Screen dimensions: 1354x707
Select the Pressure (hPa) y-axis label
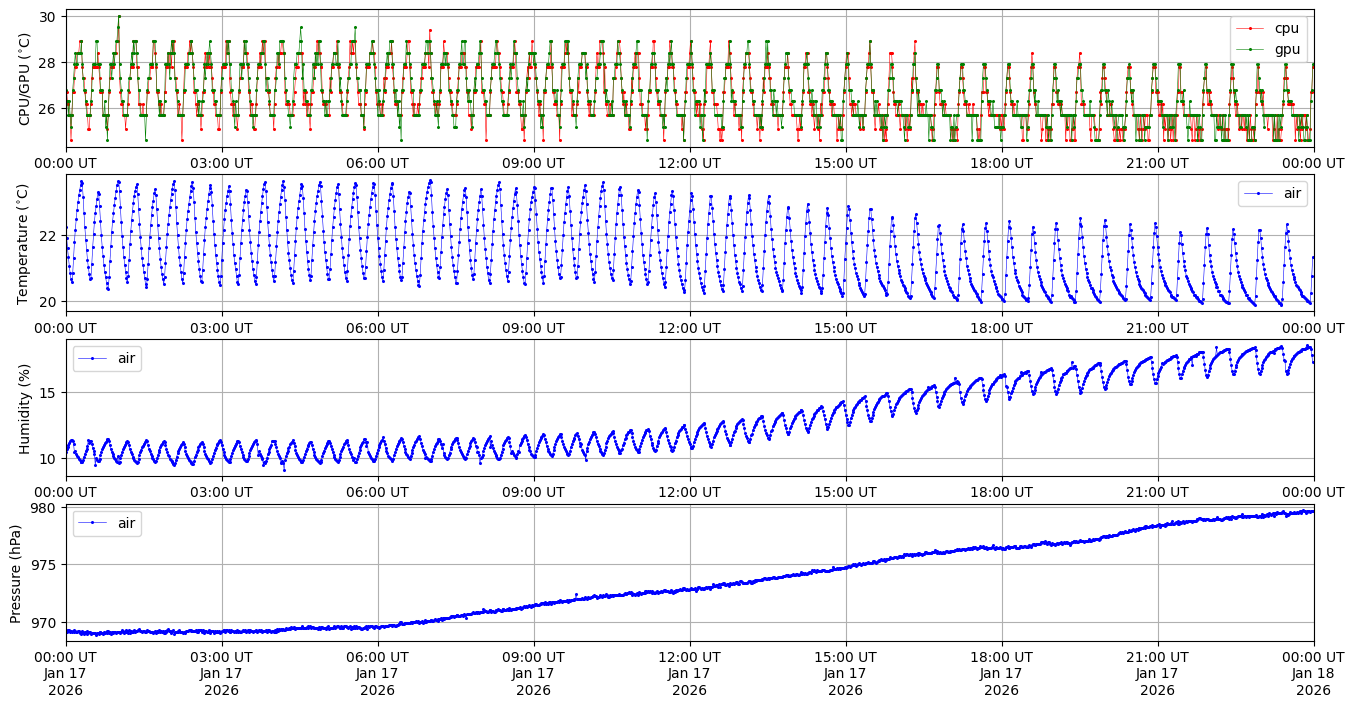[16, 573]
